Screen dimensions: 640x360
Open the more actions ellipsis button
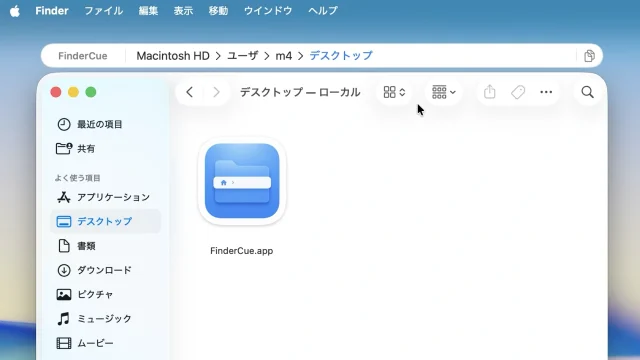point(546,92)
